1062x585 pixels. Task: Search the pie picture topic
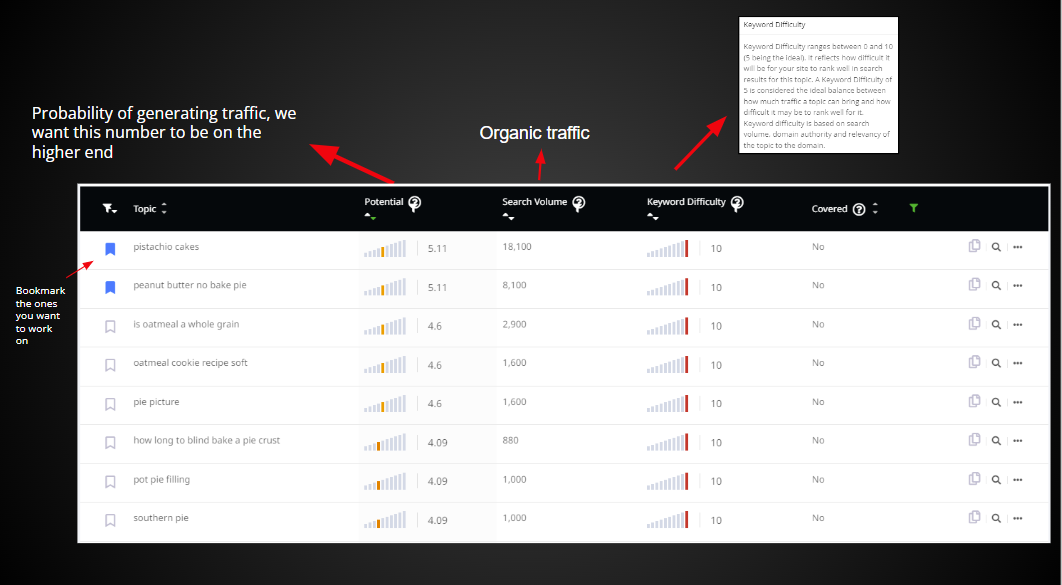pos(996,402)
